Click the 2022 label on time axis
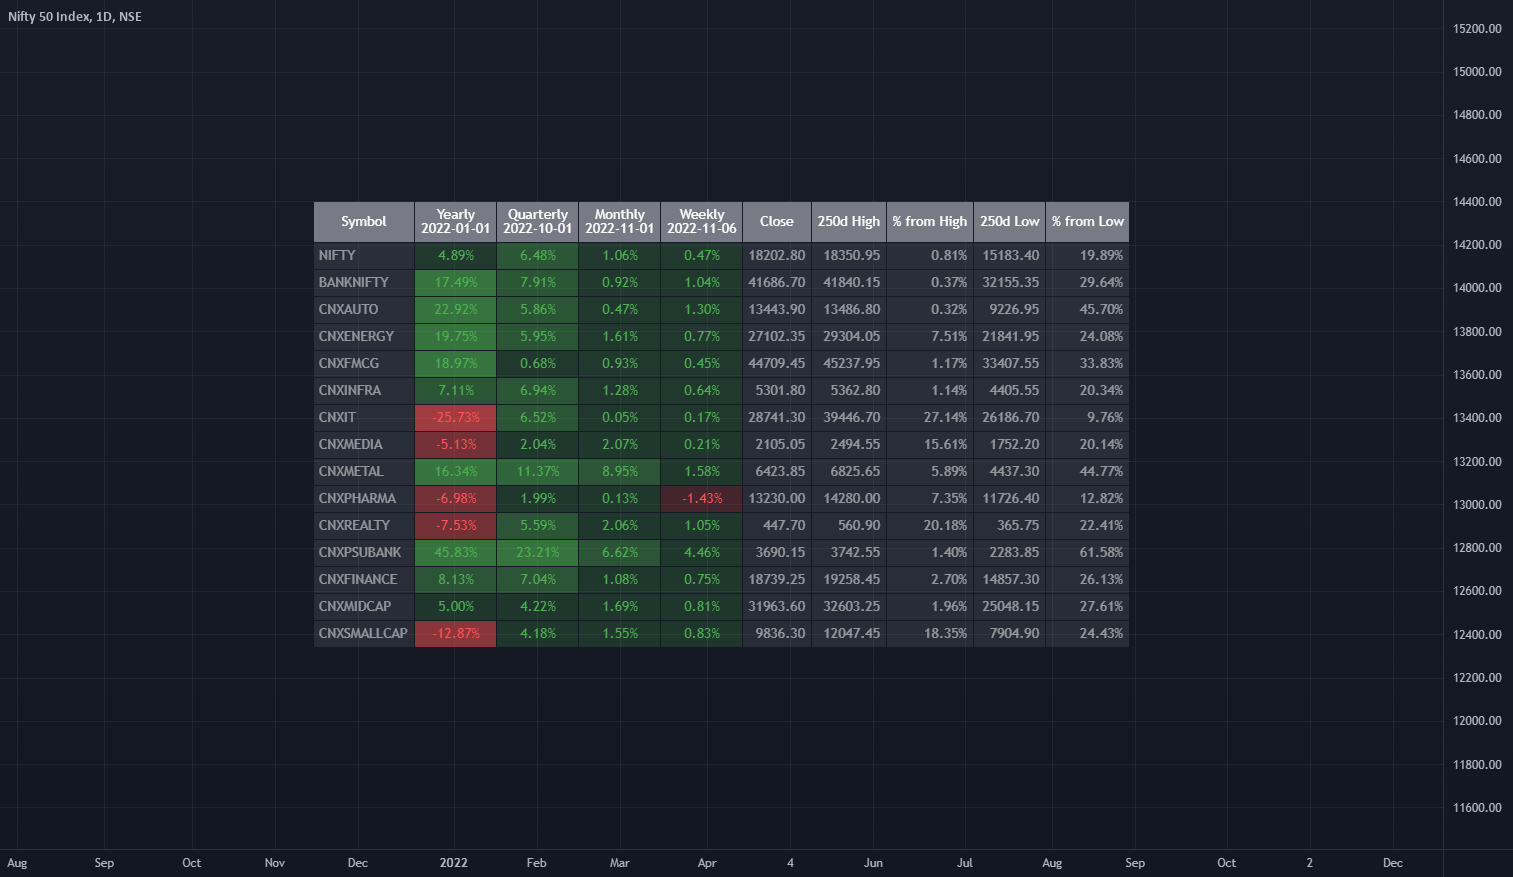The height and width of the screenshot is (877, 1513). (x=454, y=863)
